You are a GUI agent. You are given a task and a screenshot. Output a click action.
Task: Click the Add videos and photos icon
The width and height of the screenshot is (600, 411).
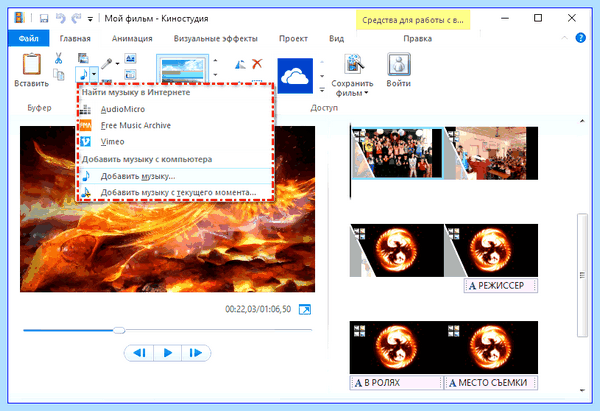click(83, 58)
